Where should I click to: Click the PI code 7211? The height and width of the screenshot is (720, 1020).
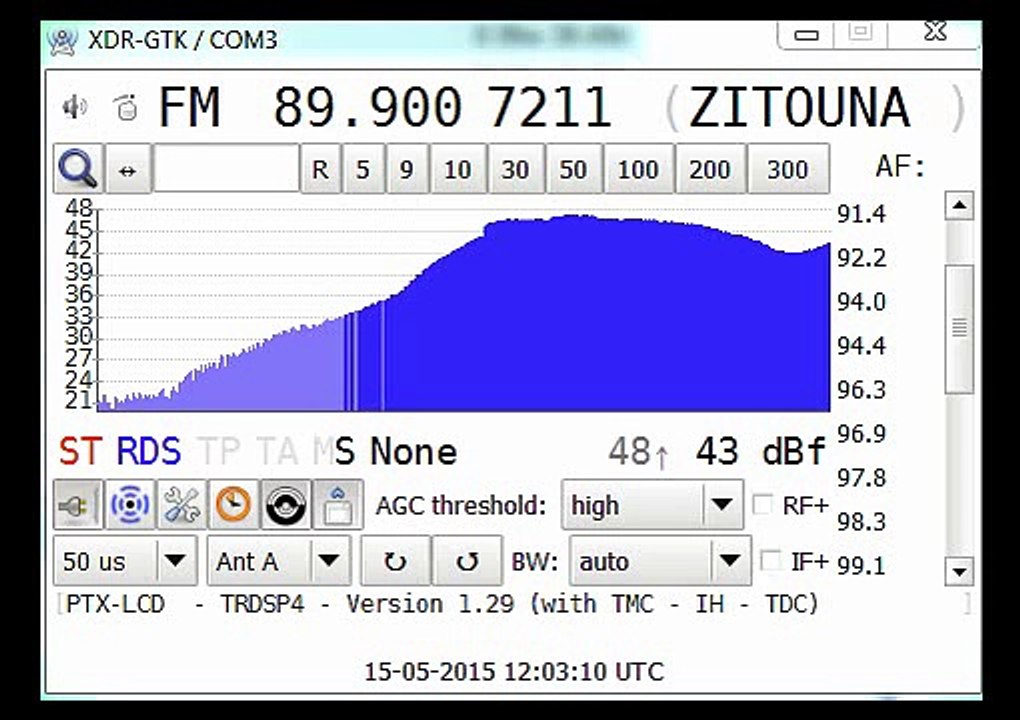(x=550, y=107)
